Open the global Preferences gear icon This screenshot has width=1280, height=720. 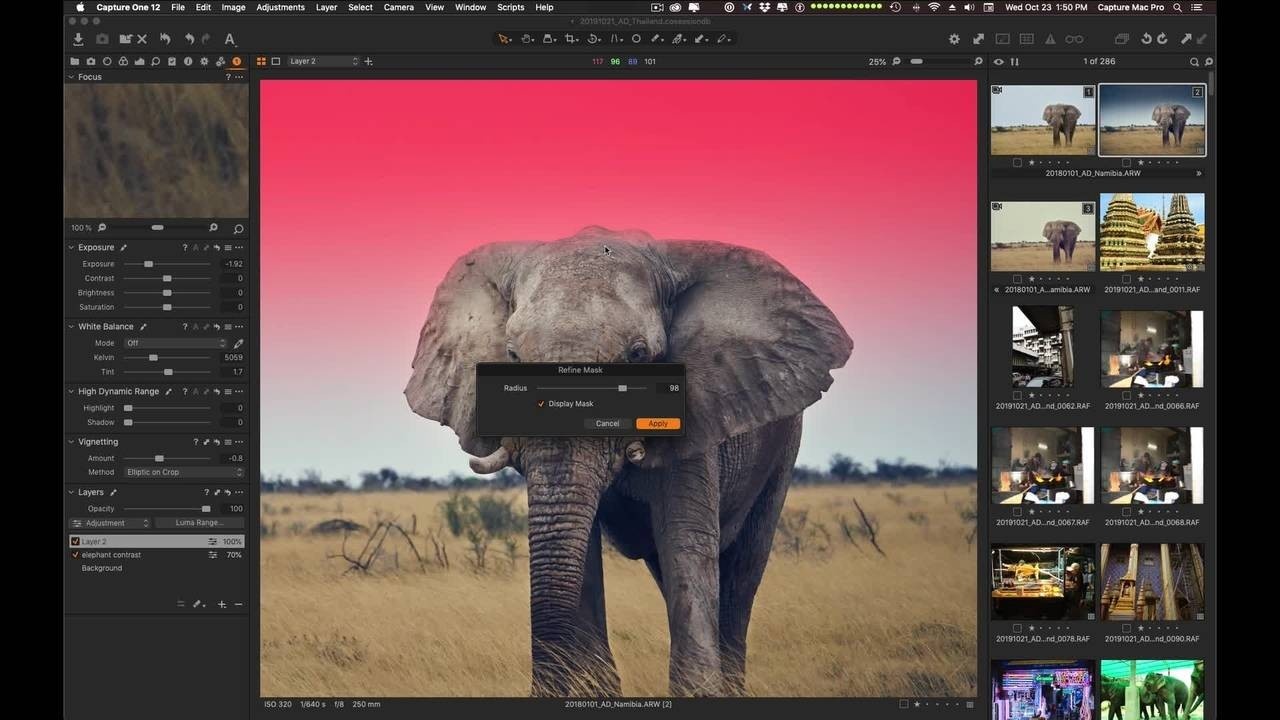[954, 39]
